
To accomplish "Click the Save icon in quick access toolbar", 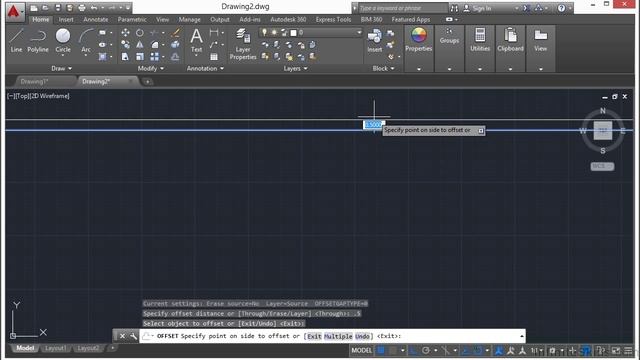I will click(58, 8).
